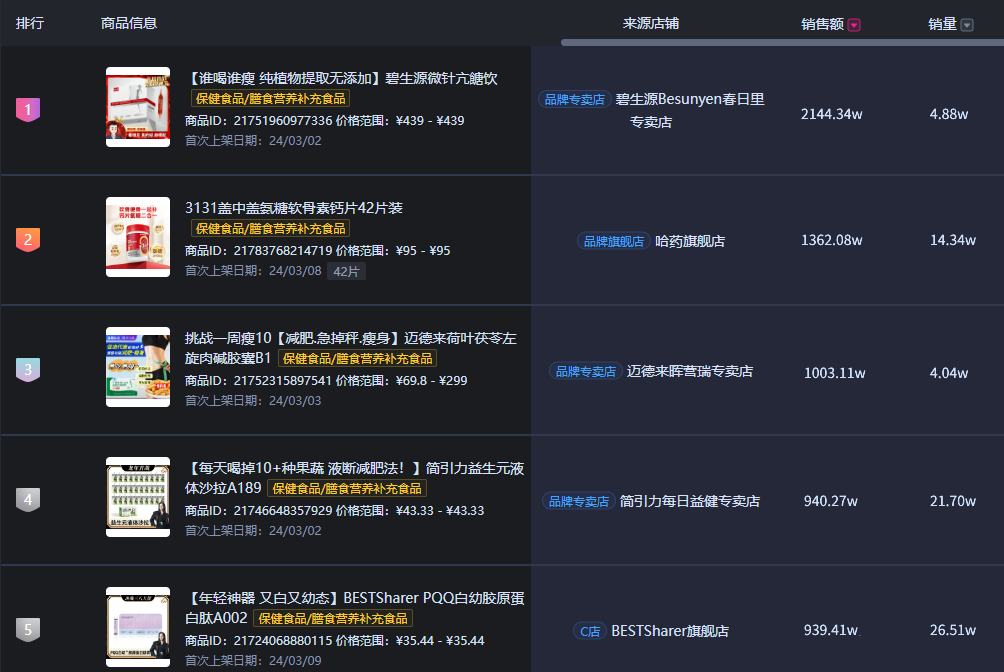1004x672 pixels.
Task: Click the rank 2 badge icon
Action: tap(28, 240)
